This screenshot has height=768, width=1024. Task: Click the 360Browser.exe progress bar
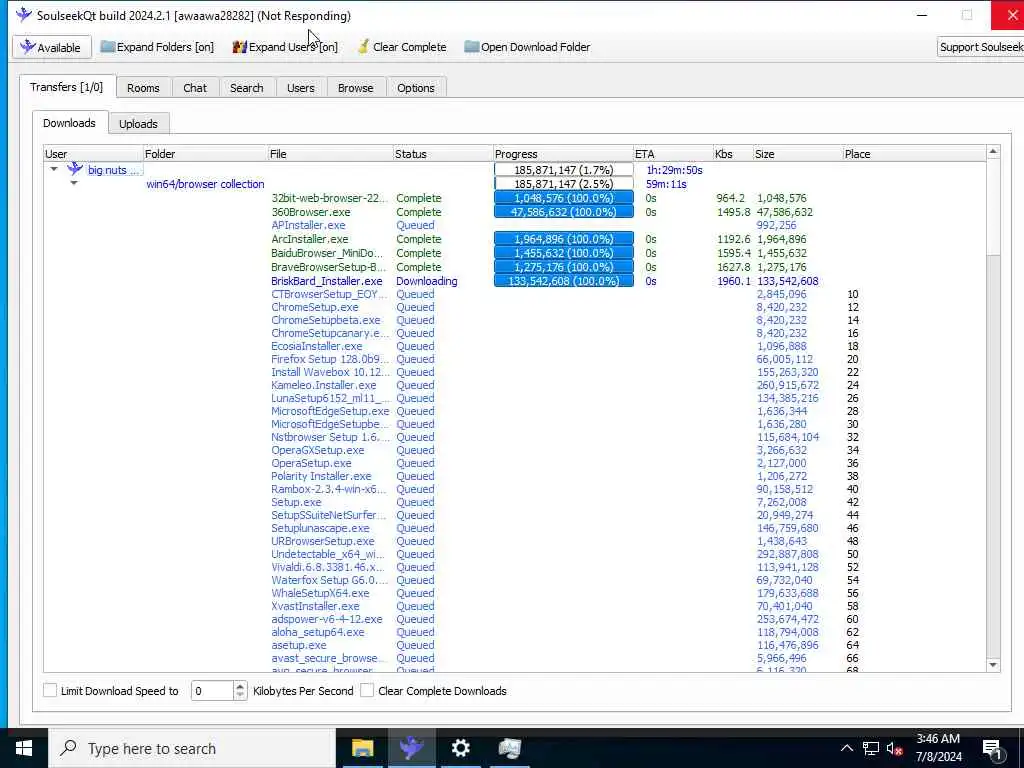[x=564, y=212]
